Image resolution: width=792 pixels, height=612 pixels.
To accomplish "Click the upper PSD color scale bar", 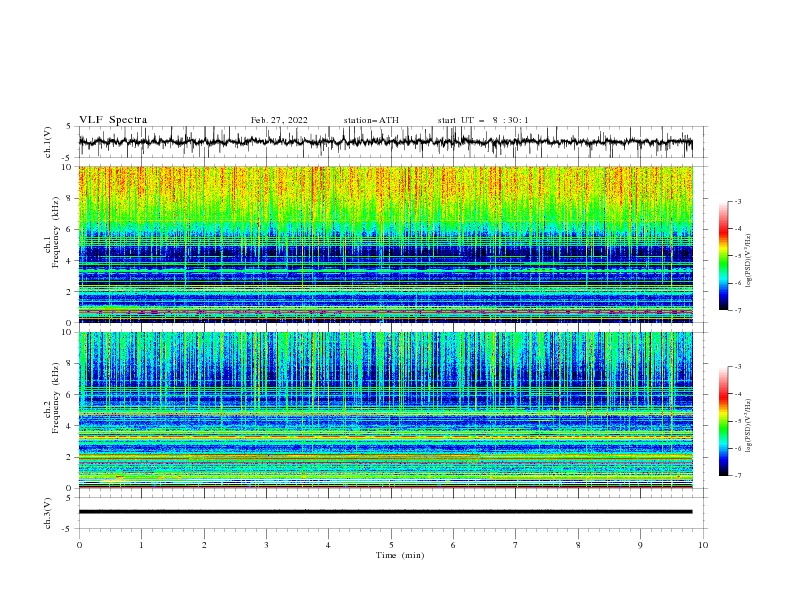I will click(x=723, y=255).
